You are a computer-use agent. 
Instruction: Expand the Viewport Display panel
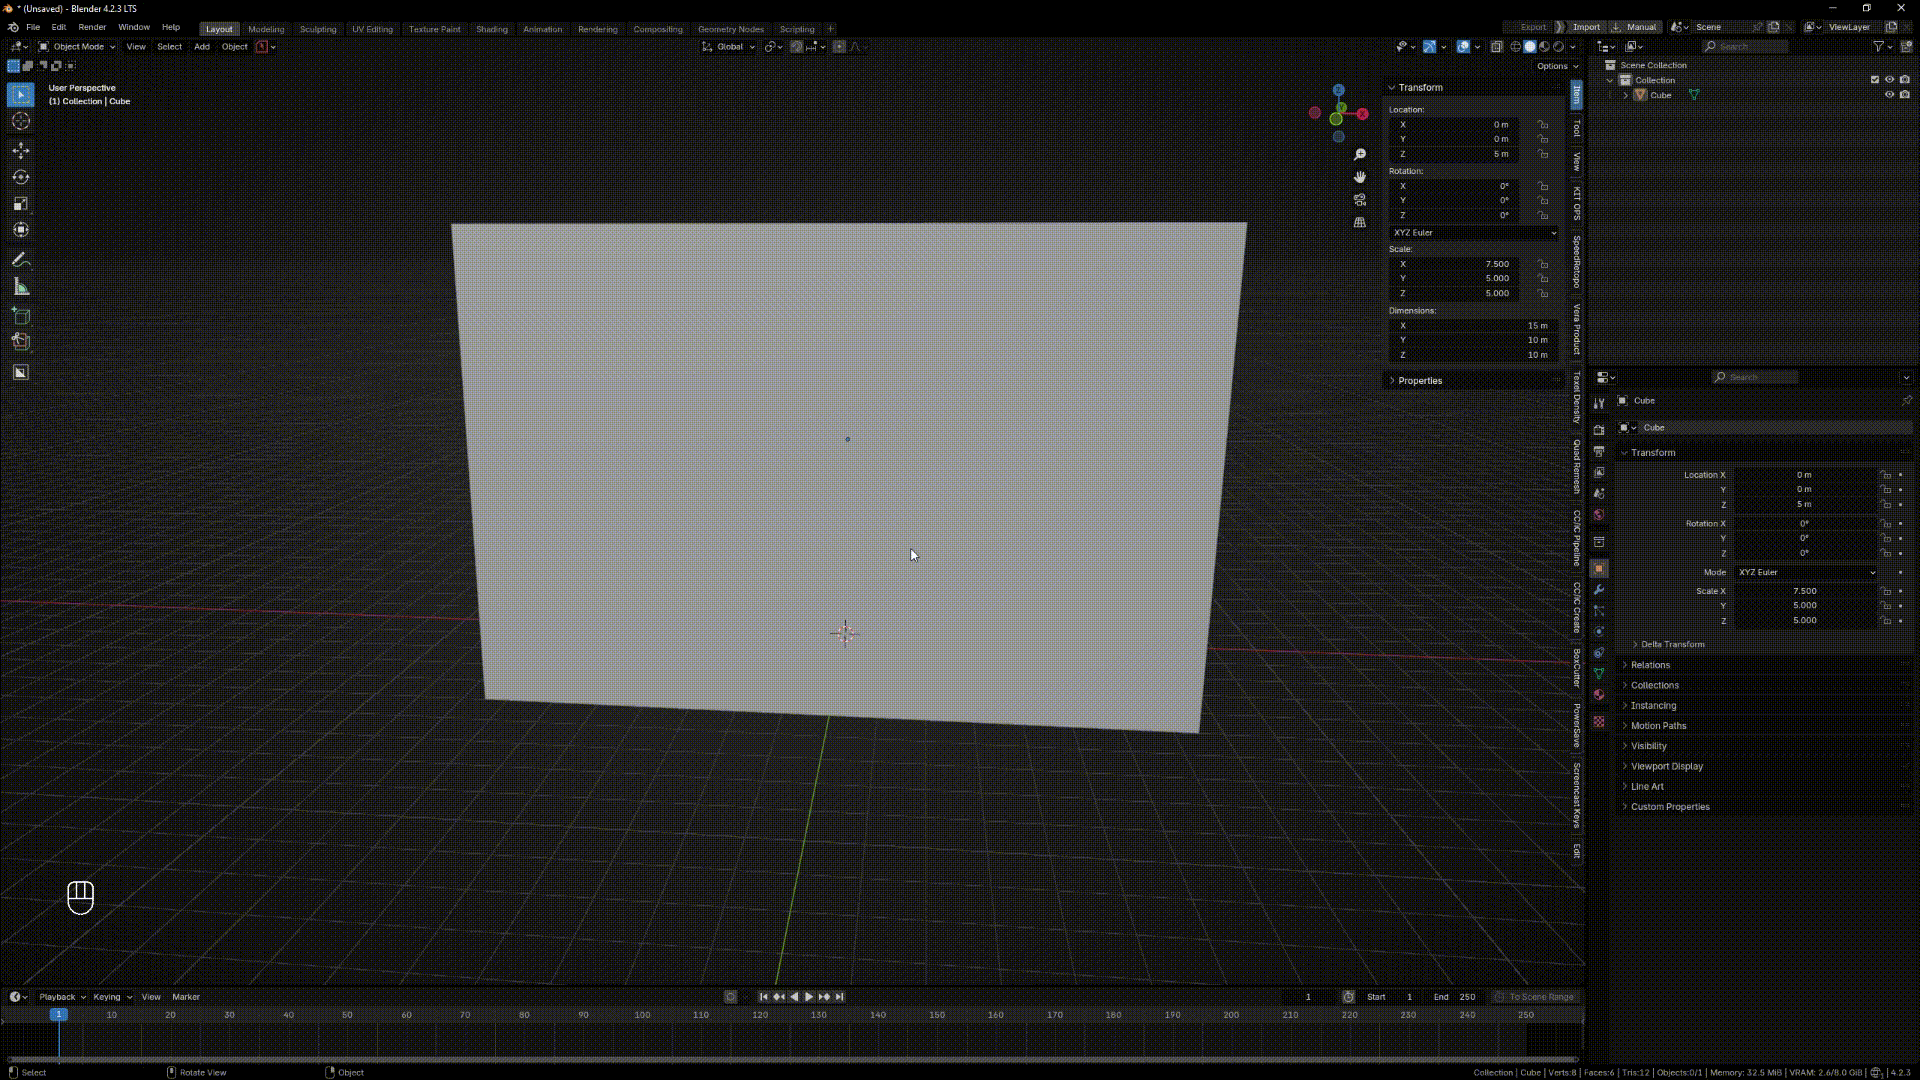tap(1666, 766)
